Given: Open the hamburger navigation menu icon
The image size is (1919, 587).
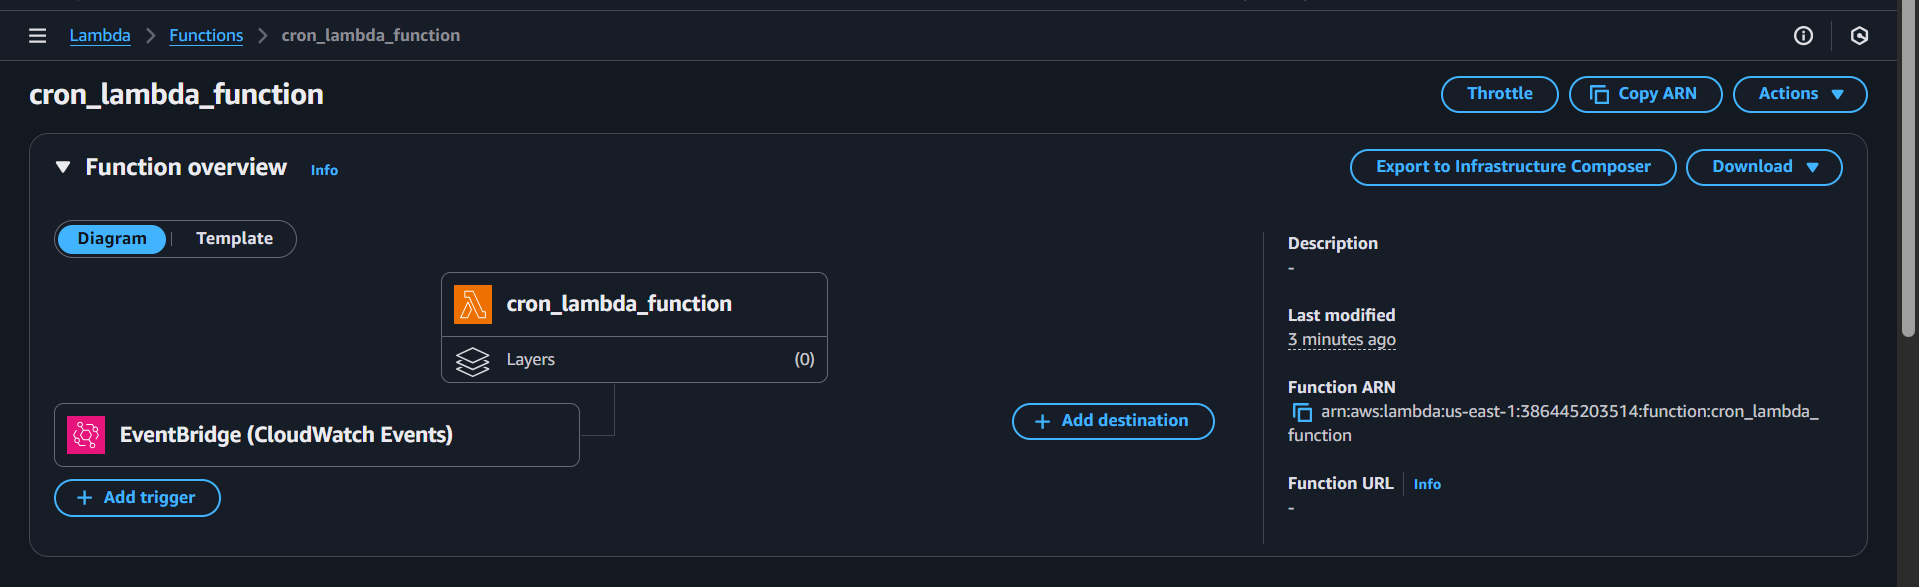Looking at the screenshot, I should (x=38, y=36).
